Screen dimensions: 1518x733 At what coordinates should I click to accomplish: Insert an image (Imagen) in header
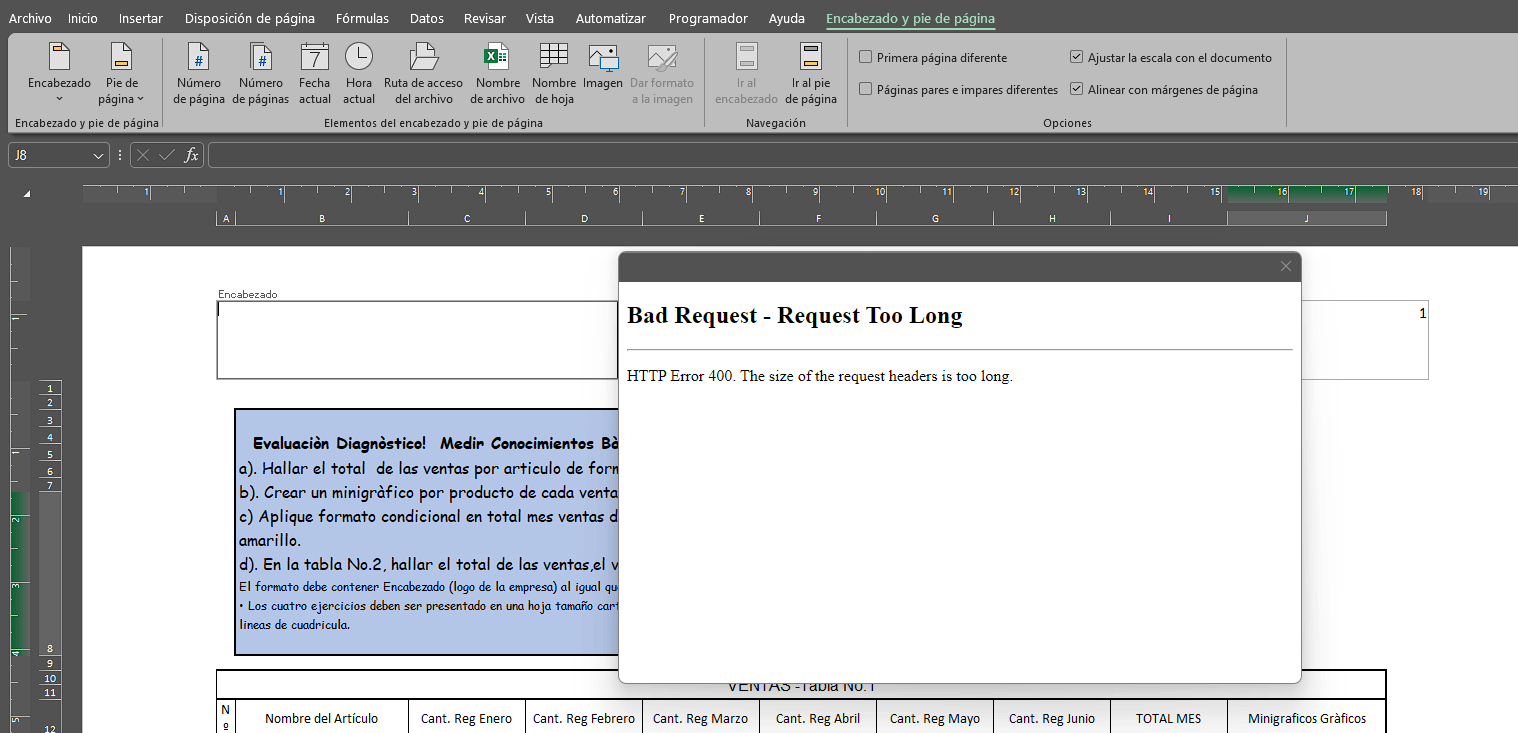click(603, 73)
